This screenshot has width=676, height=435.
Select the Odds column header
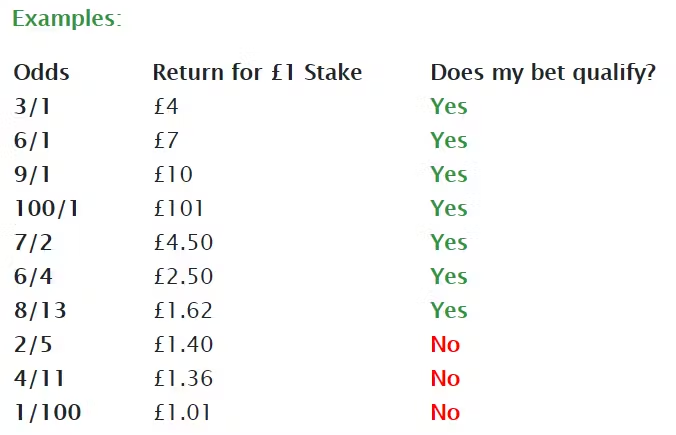41,72
